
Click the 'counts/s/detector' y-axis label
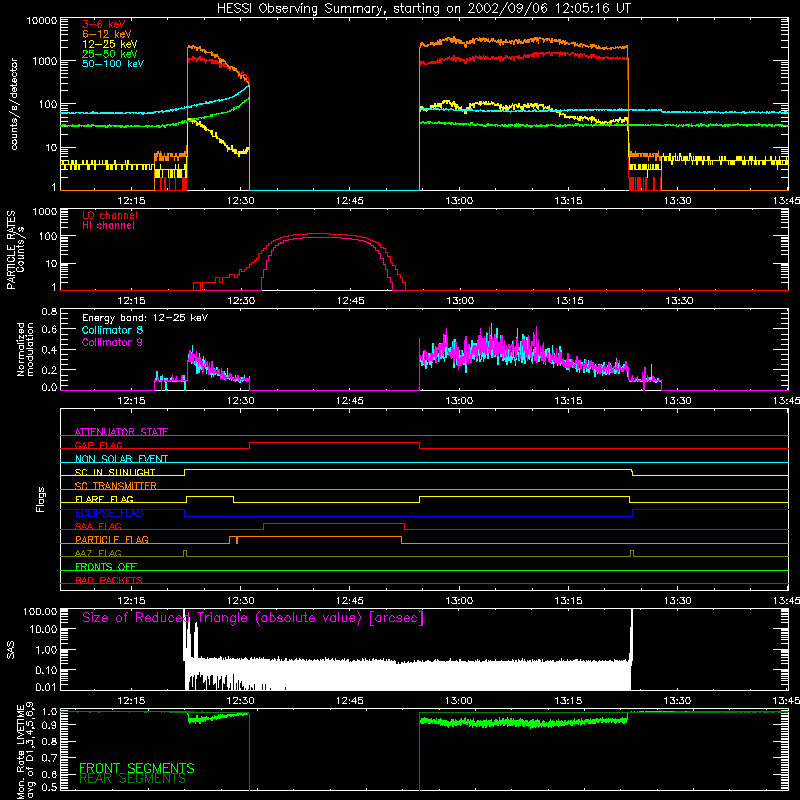pyautogui.click(x=14, y=104)
